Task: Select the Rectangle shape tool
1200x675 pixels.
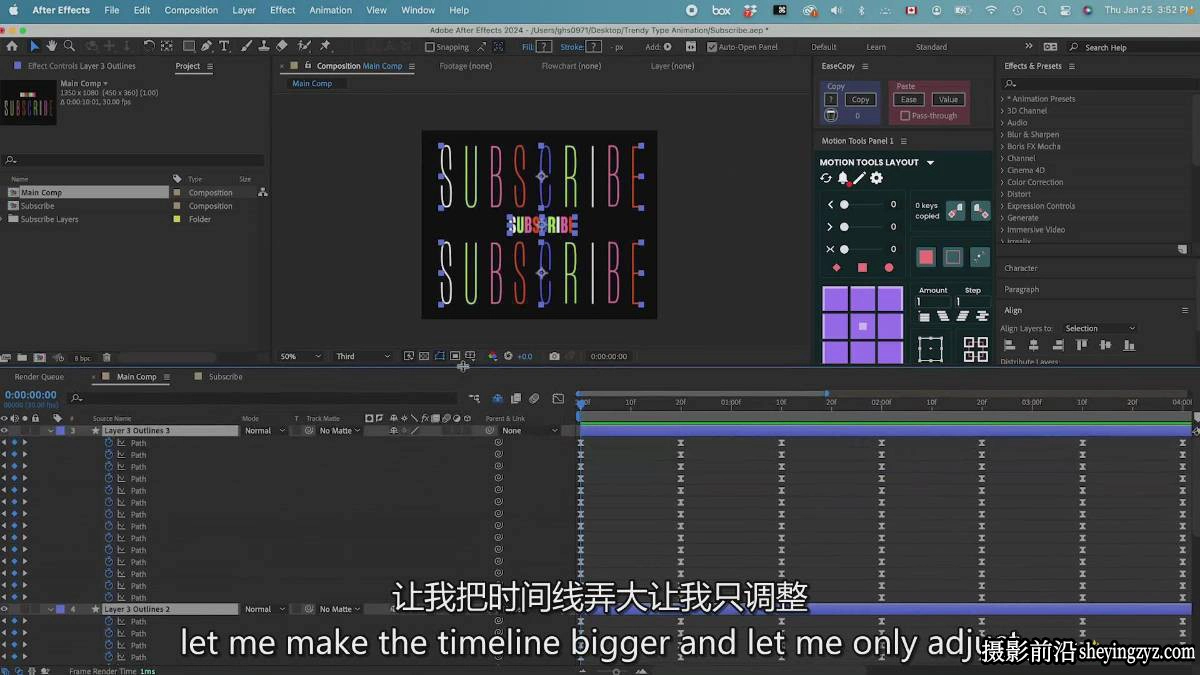Action: click(x=188, y=46)
